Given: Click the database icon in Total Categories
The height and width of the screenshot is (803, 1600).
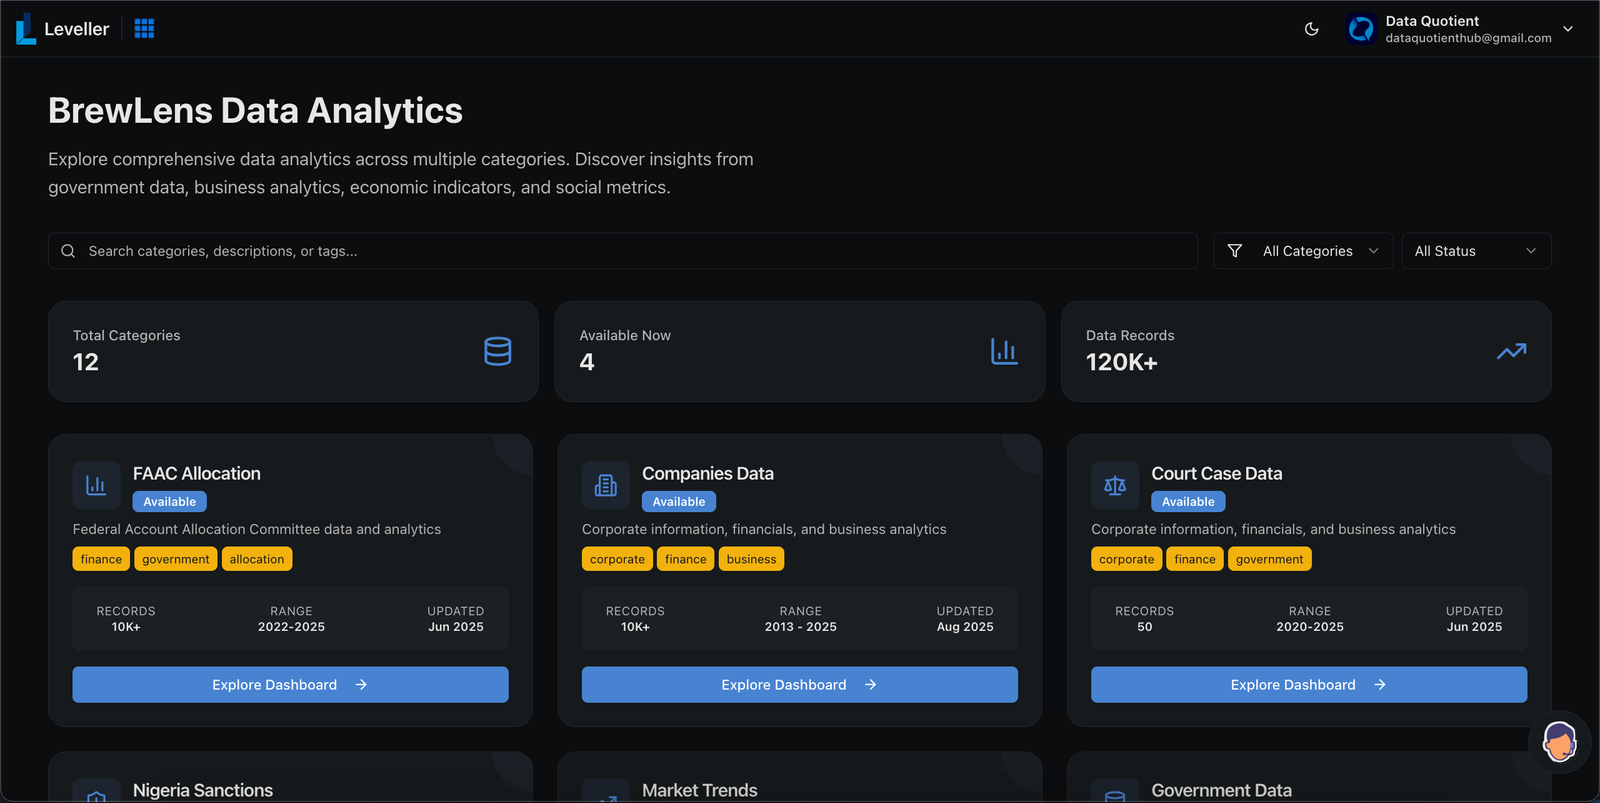Looking at the screenshot, I should click(497, 351).
